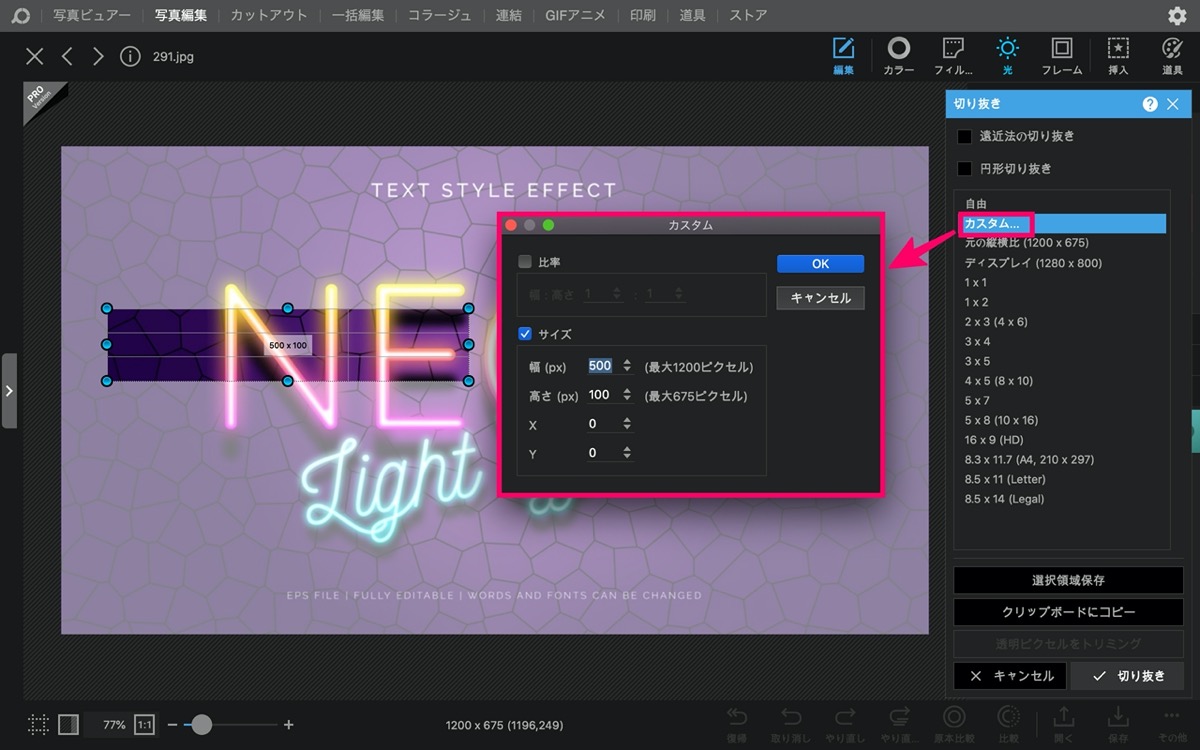
Task: Open help for the 切り抜き panel
Action: 1150,104
